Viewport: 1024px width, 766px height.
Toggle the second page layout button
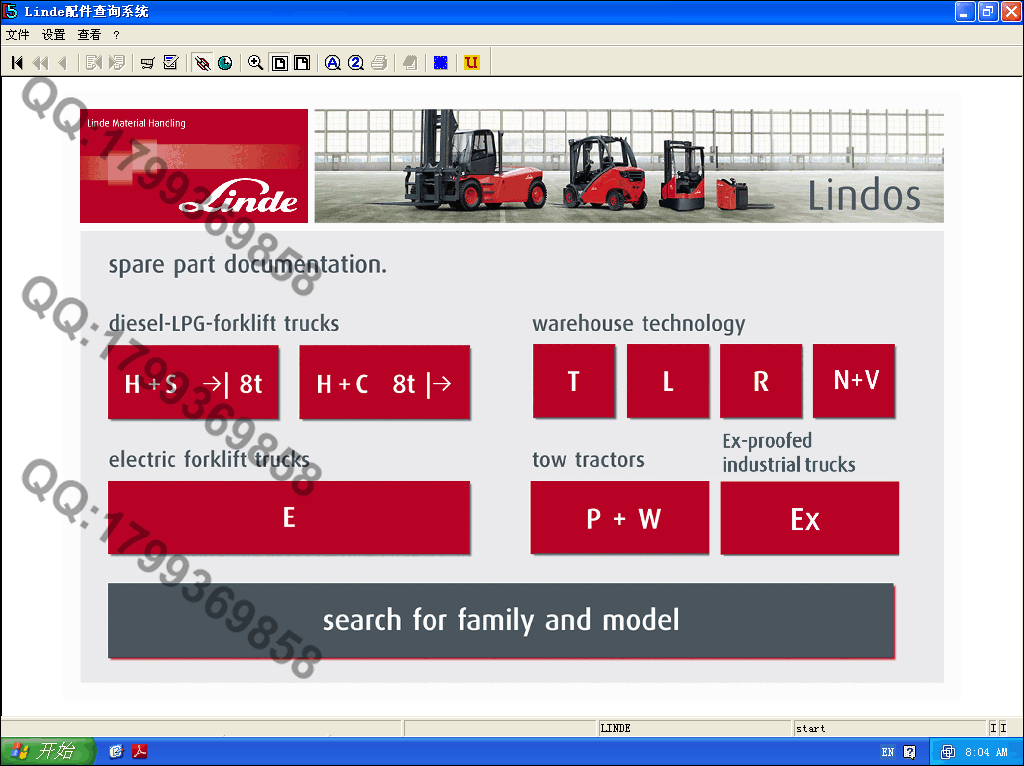[x=301, y=63]
